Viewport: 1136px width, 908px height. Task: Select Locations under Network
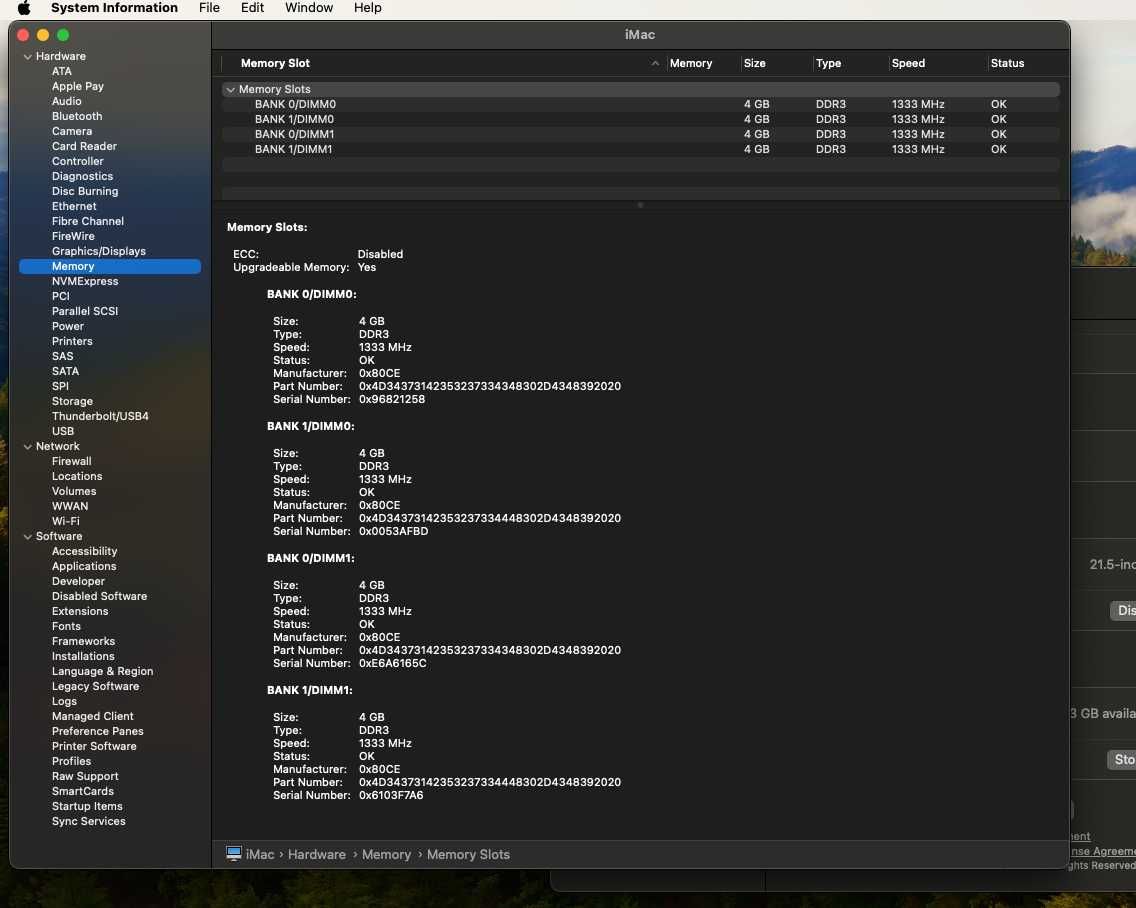pos(77,476)
